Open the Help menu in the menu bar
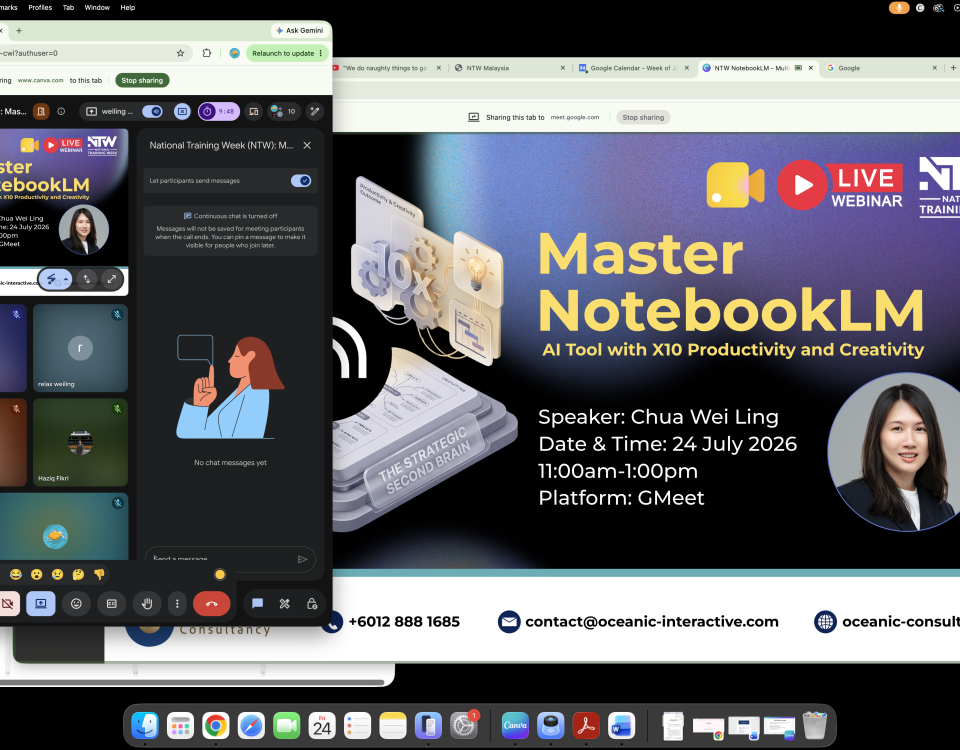960x750 pixels. (127, 7)
